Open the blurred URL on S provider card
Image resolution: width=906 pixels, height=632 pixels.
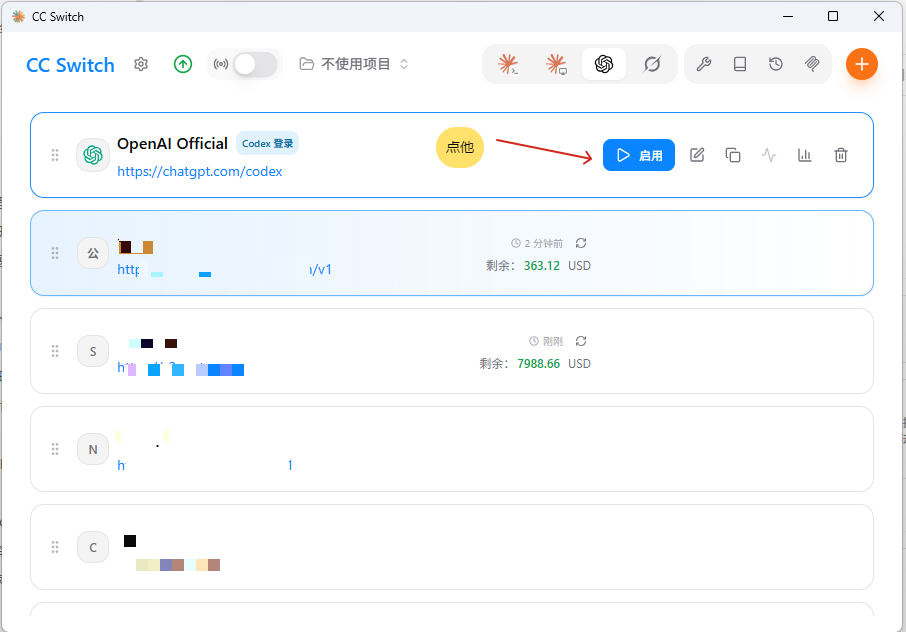(x=180, y=368)
